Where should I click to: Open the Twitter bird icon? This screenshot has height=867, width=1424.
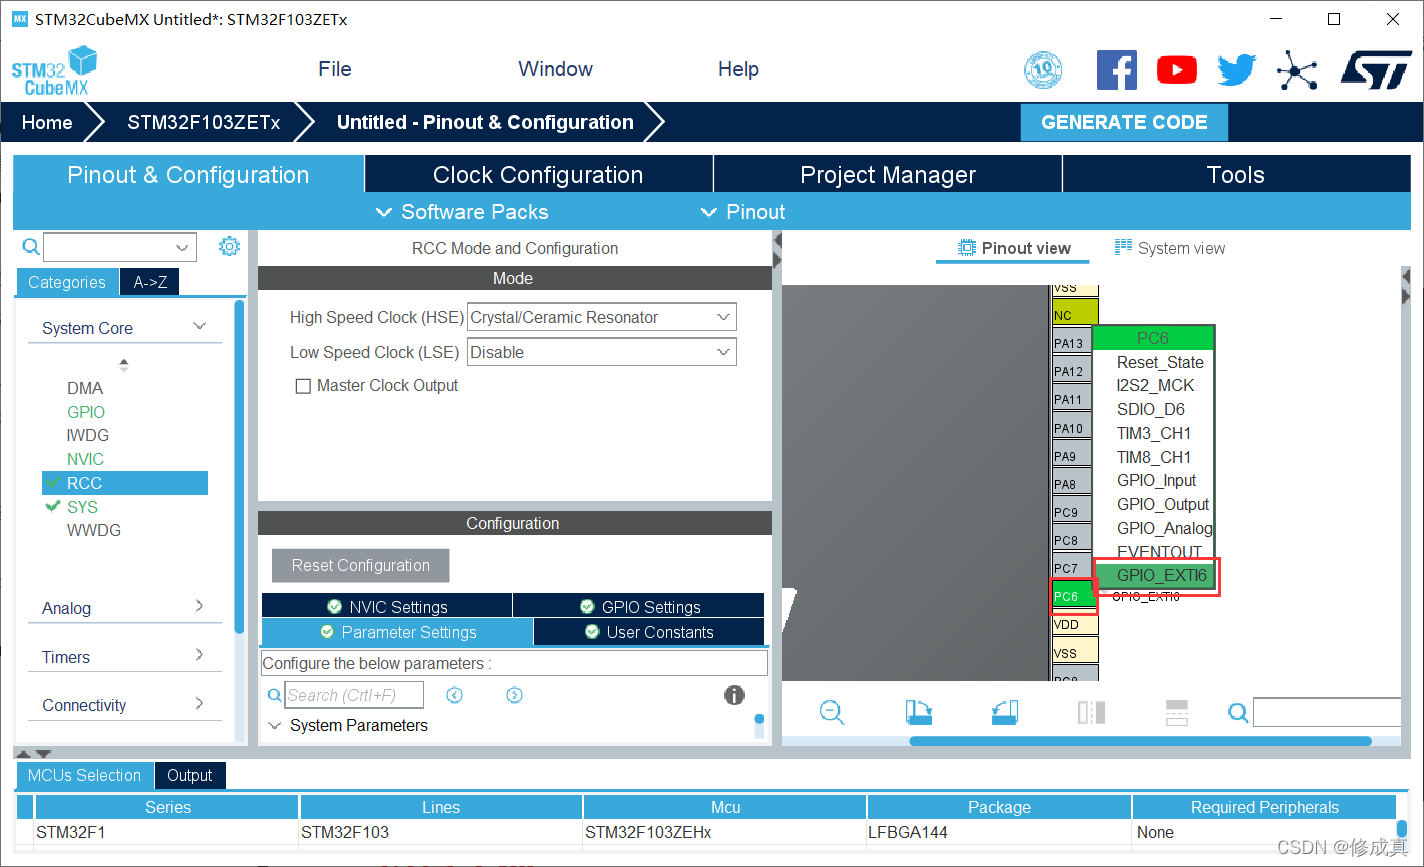click(x=1236, y=70)
